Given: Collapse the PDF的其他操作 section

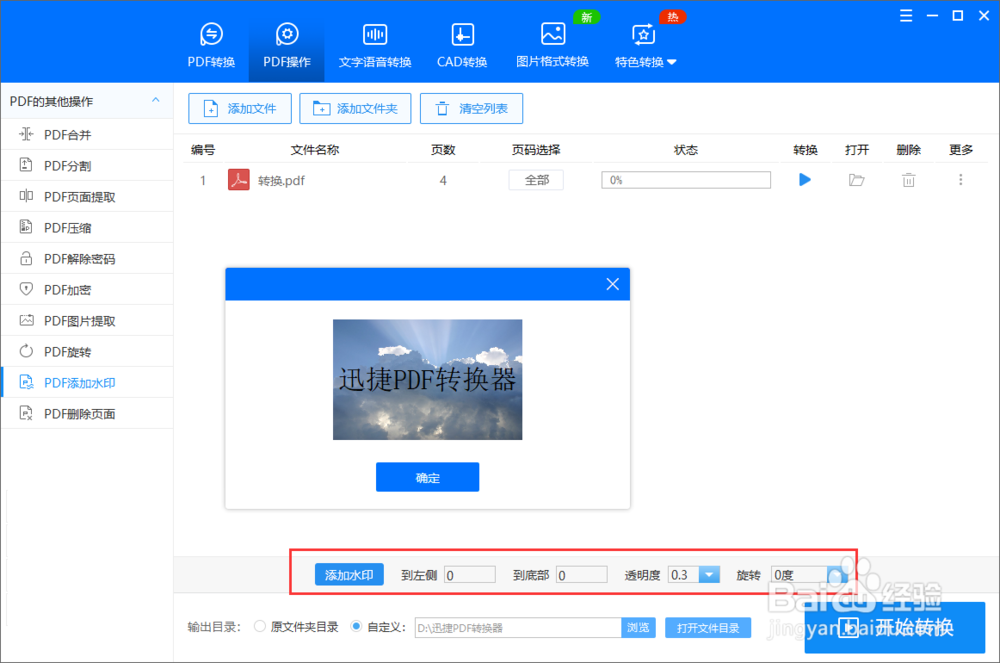Looking at the screenshot, I should [156, 101].
